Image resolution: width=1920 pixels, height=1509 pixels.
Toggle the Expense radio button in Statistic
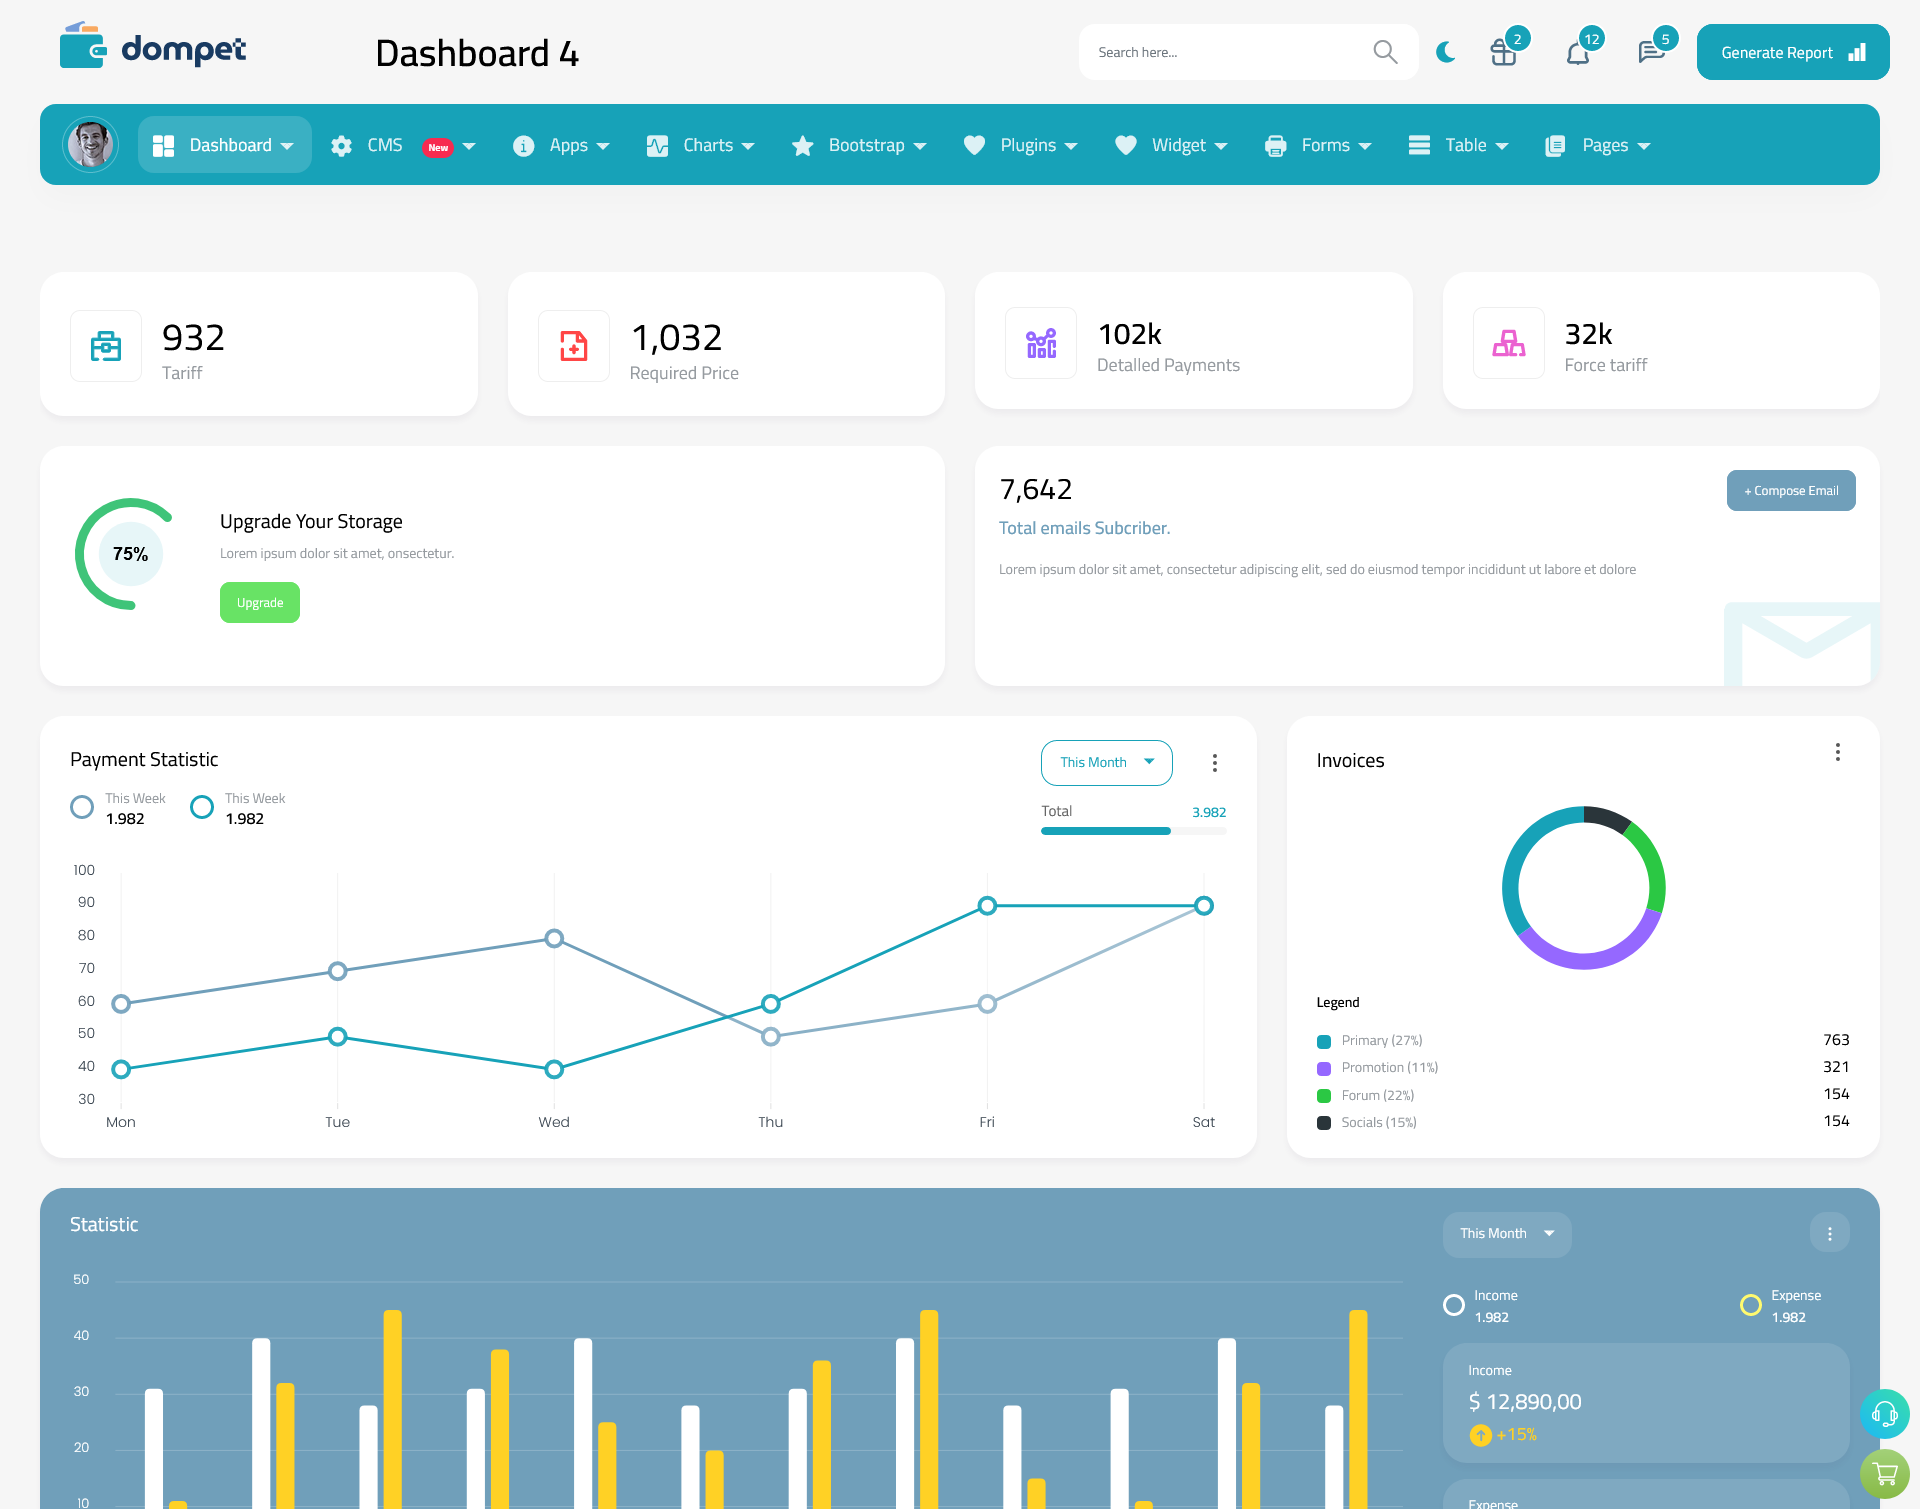click(x=1749, y=1297)
